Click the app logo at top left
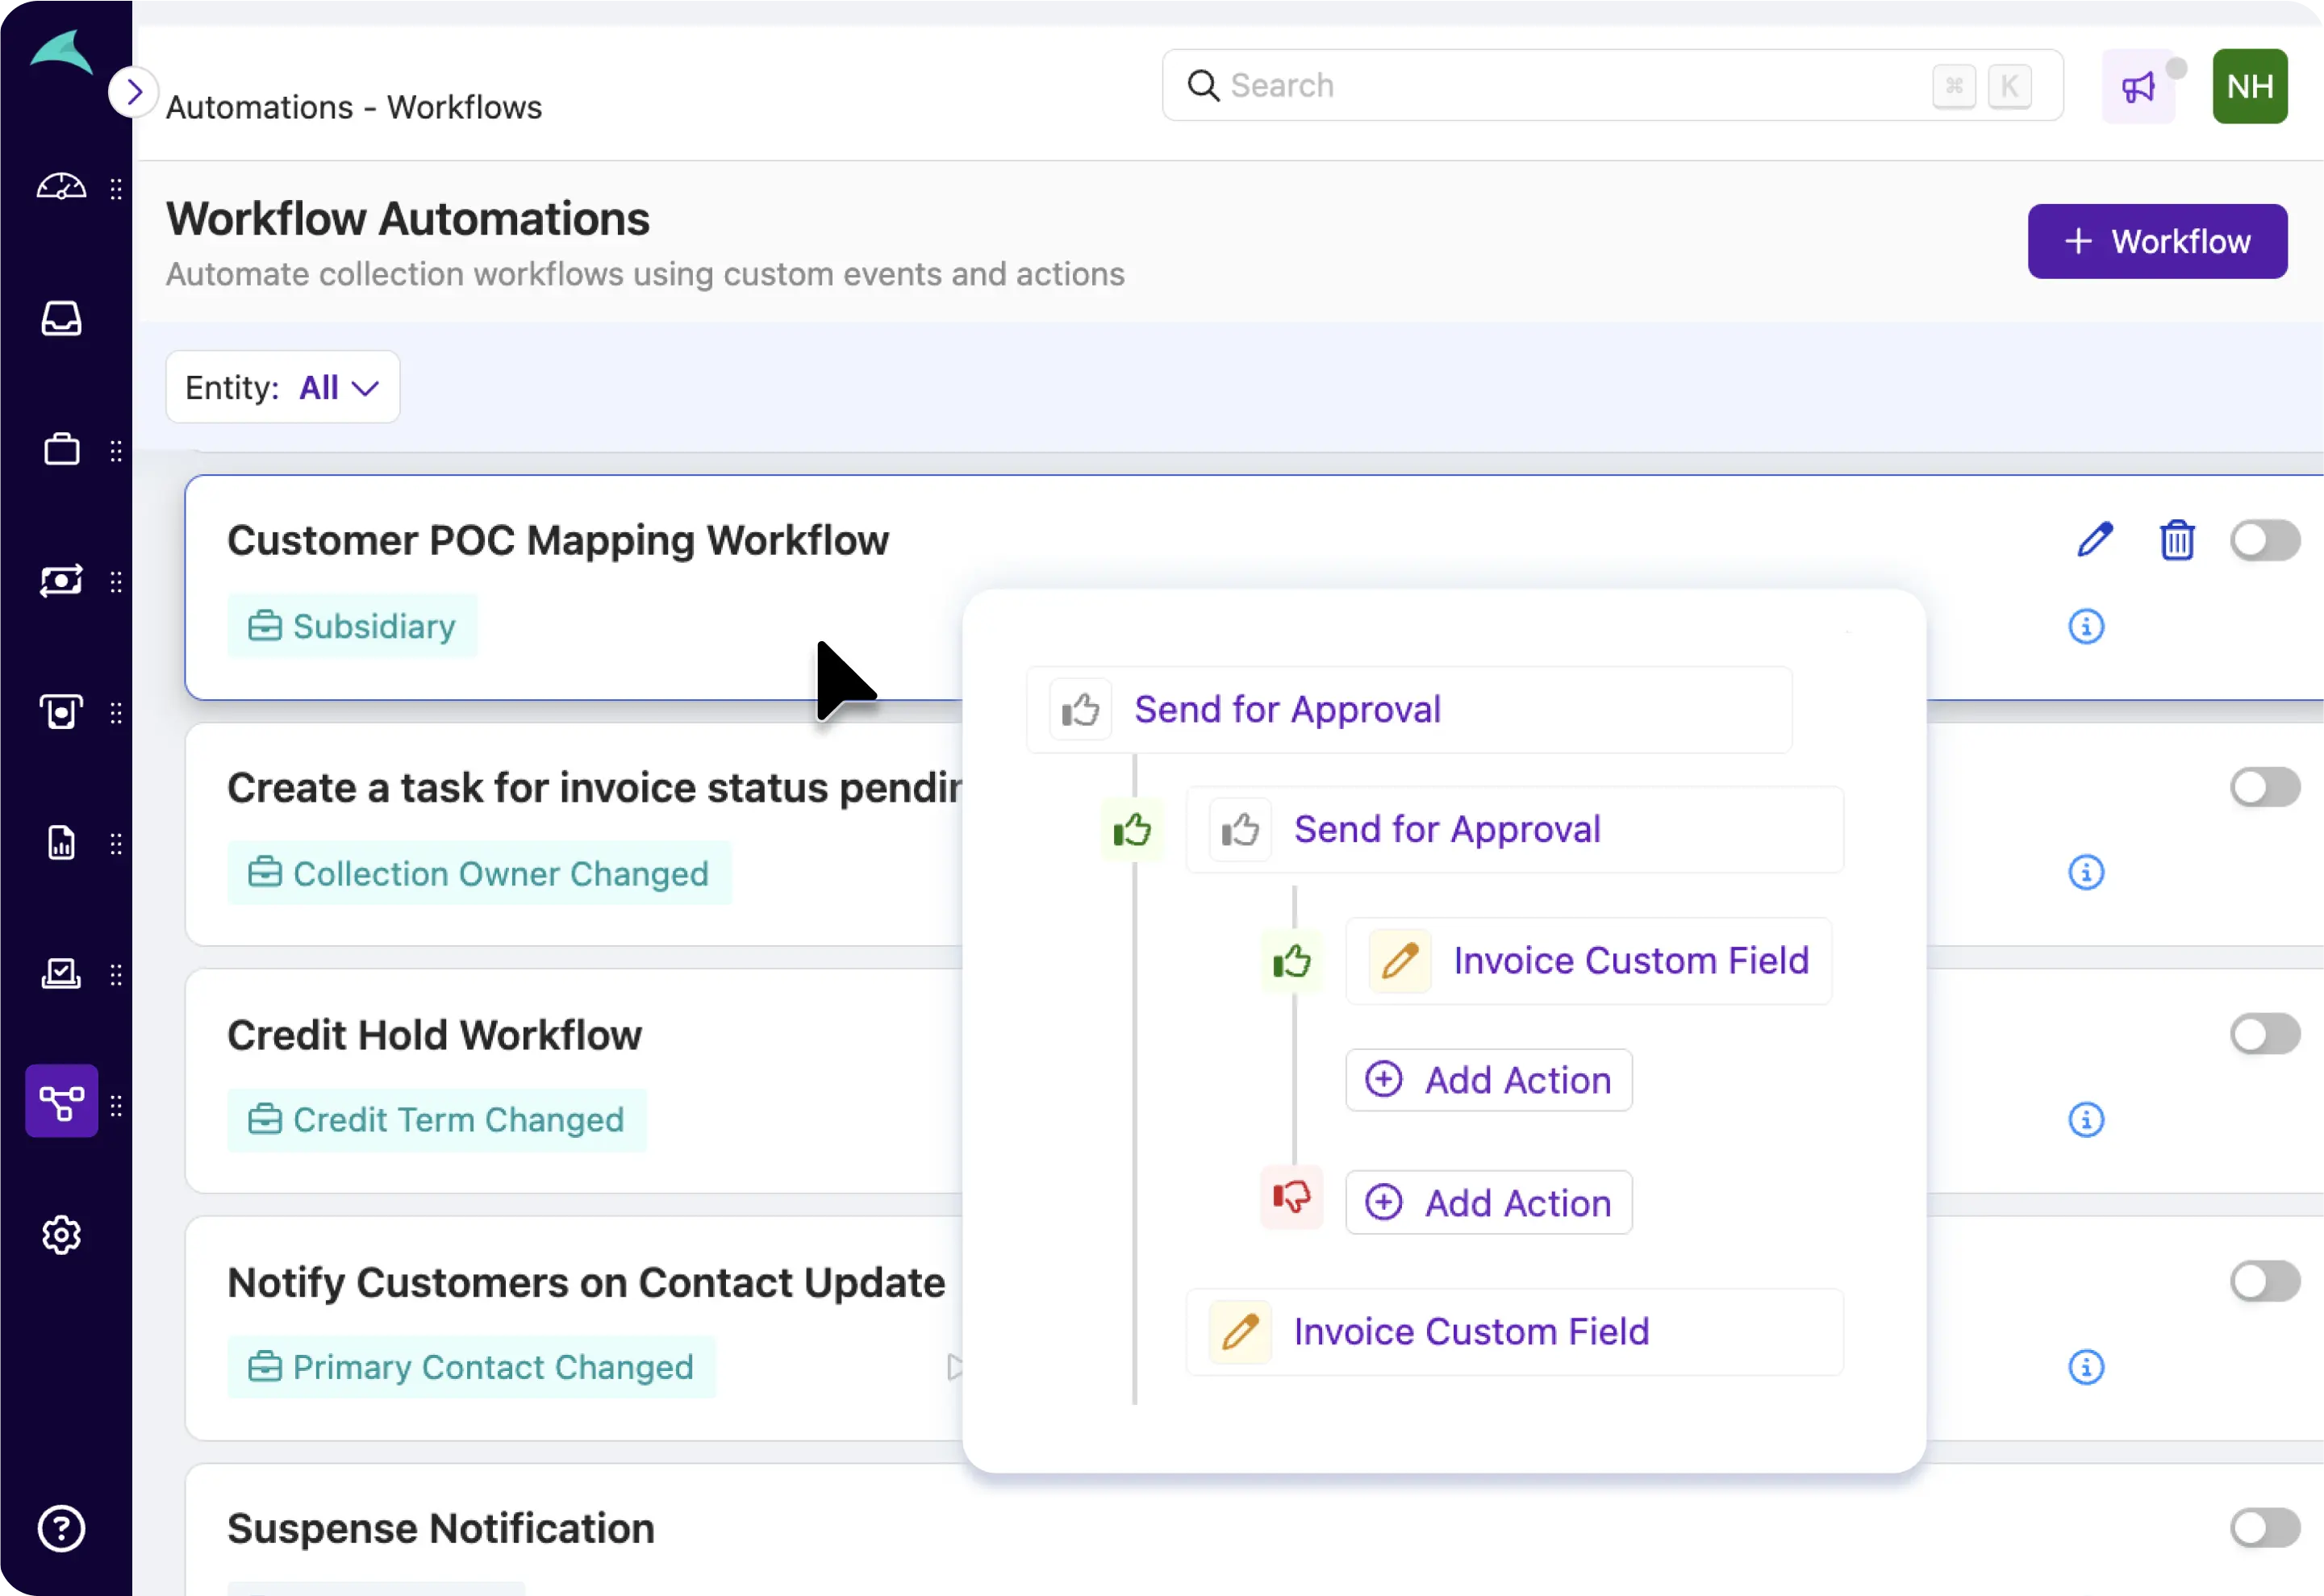 pos(61,52)
